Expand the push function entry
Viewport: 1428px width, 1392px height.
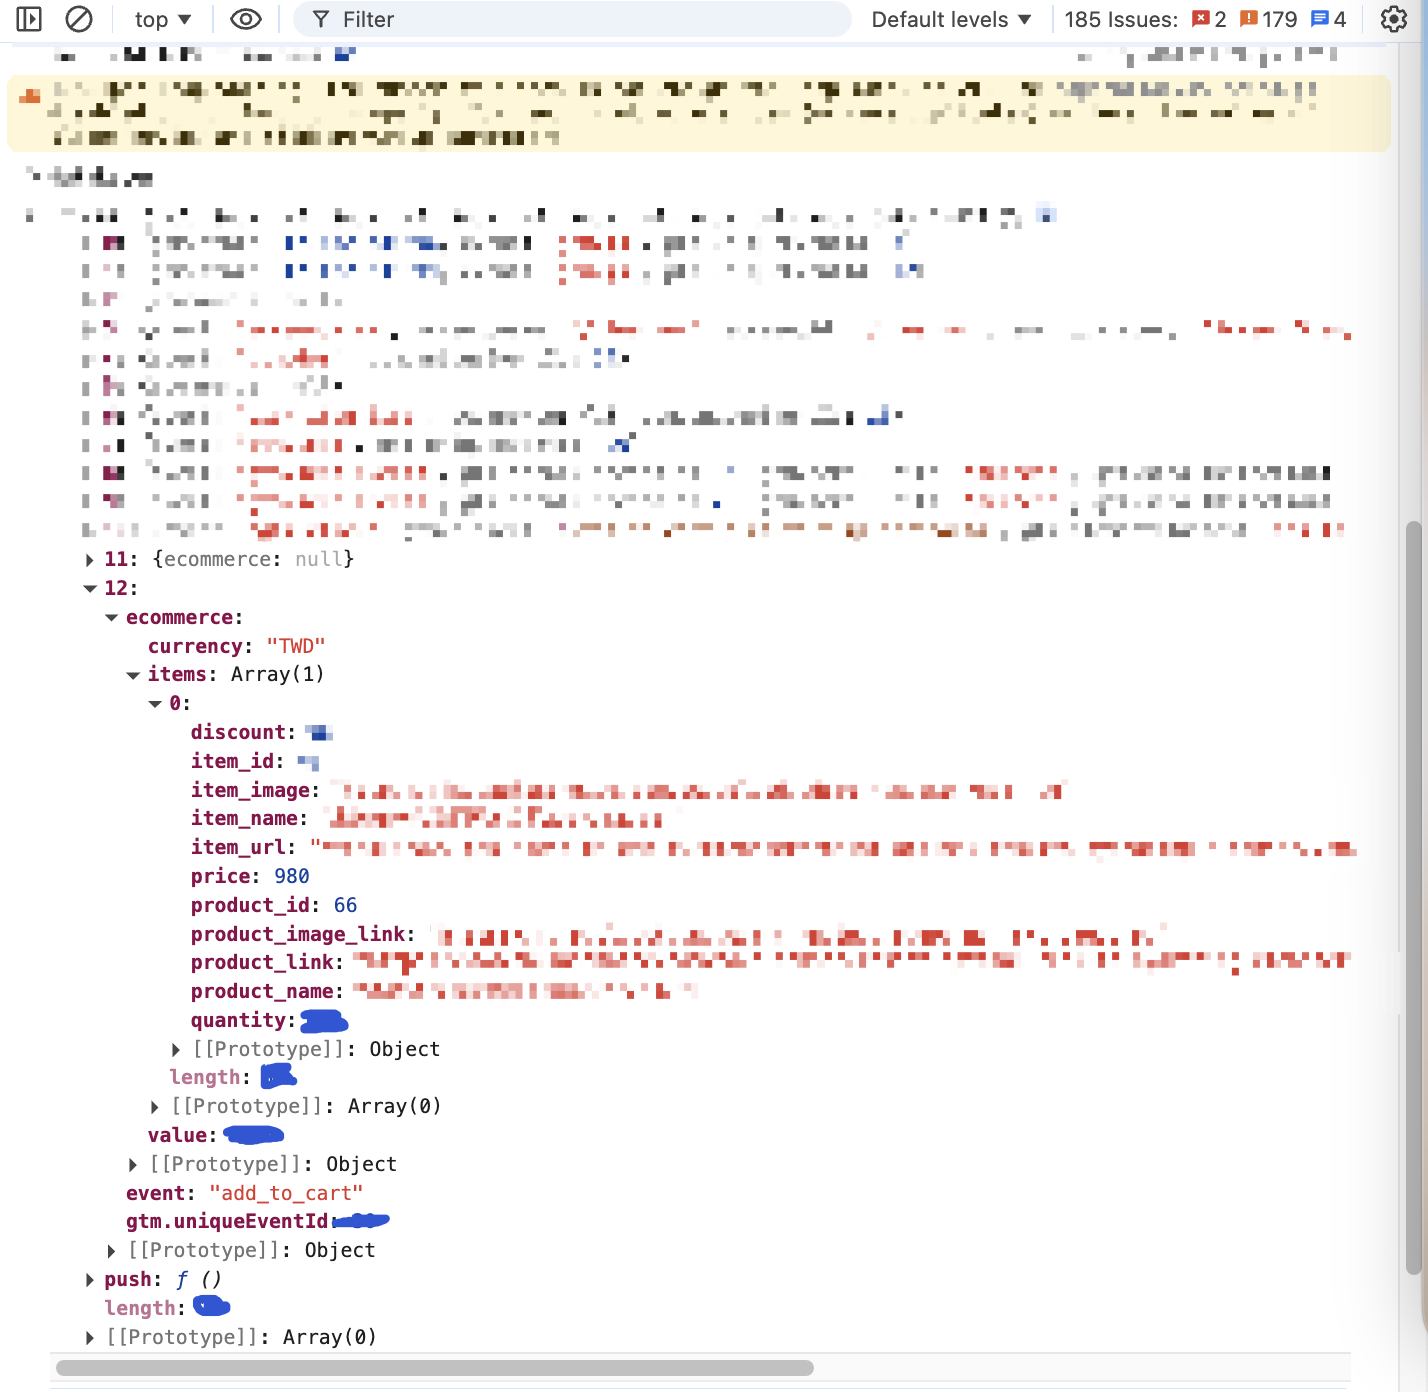90,1280
